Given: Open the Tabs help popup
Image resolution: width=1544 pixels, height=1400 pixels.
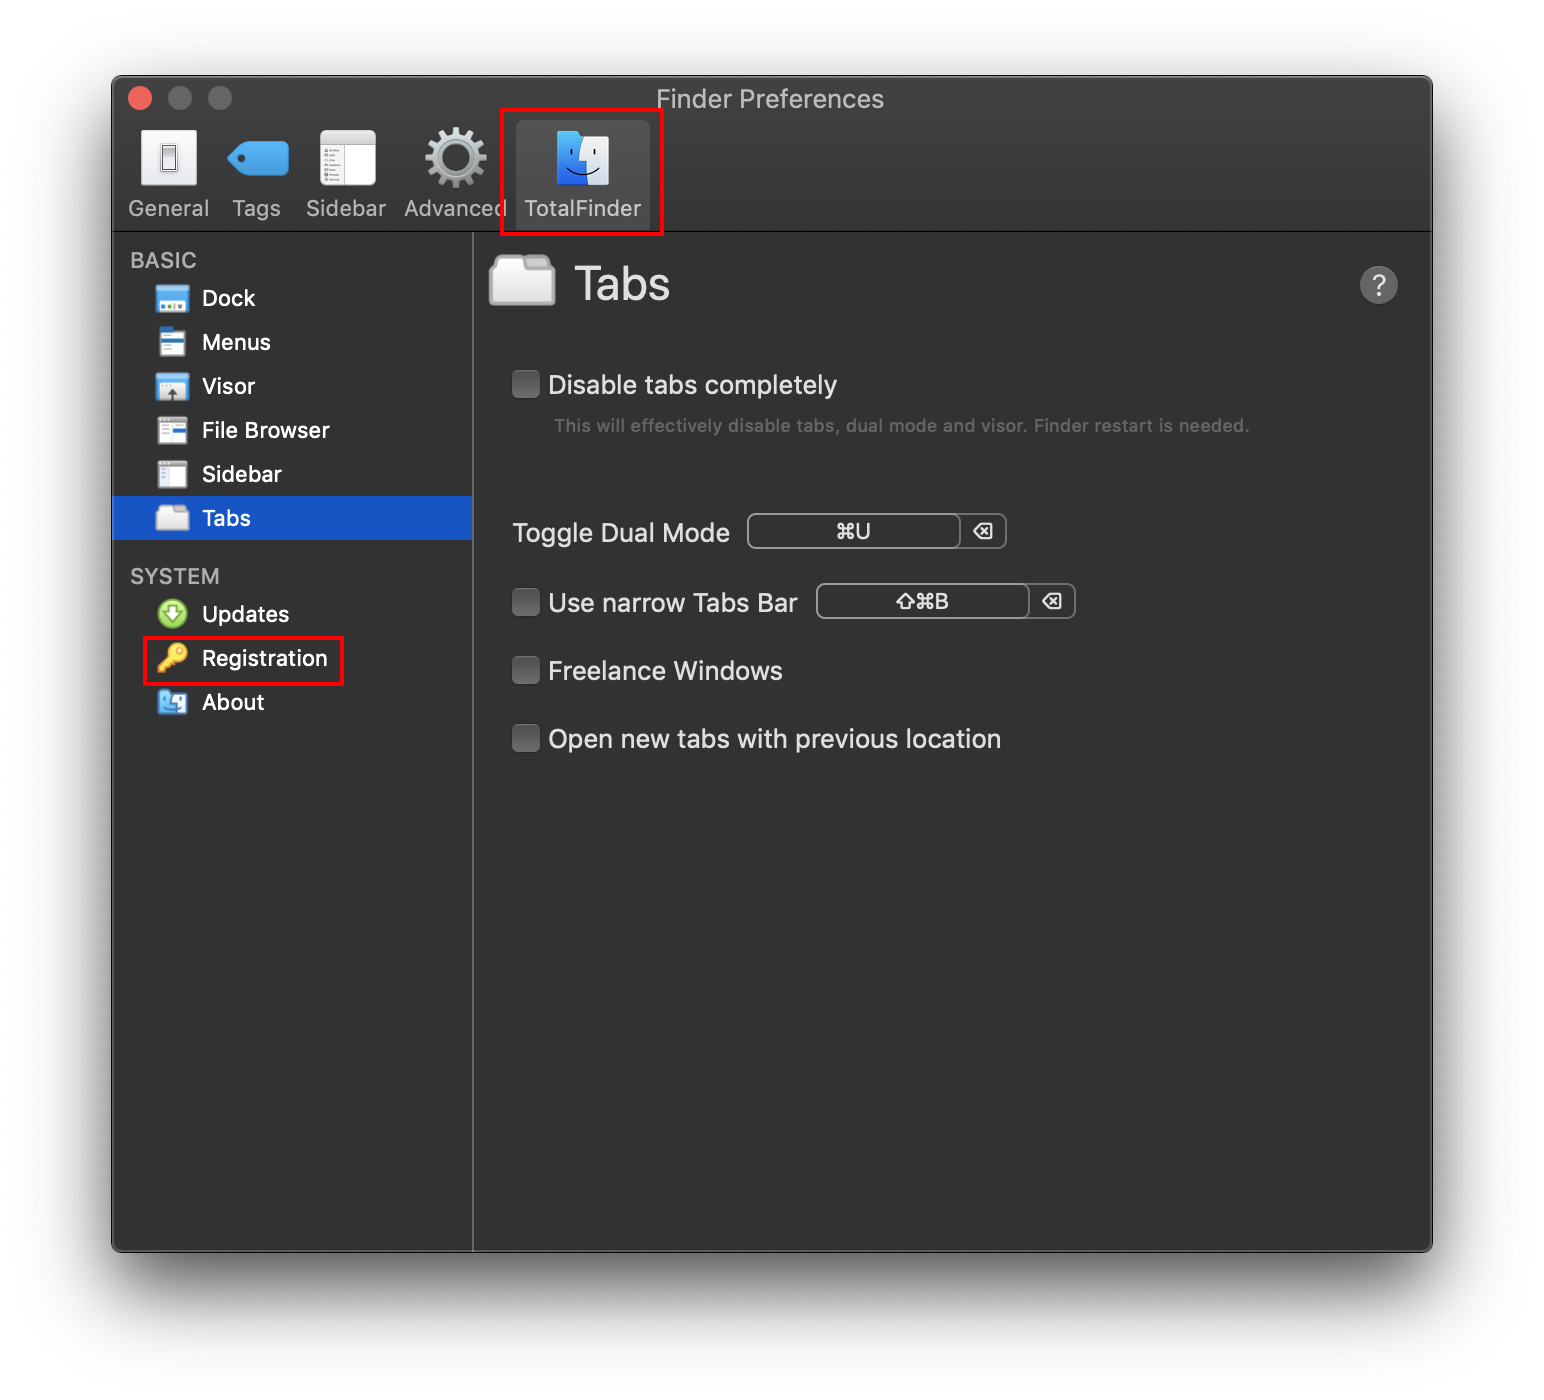Looking at the screenshot, I should pos(1379,285).
